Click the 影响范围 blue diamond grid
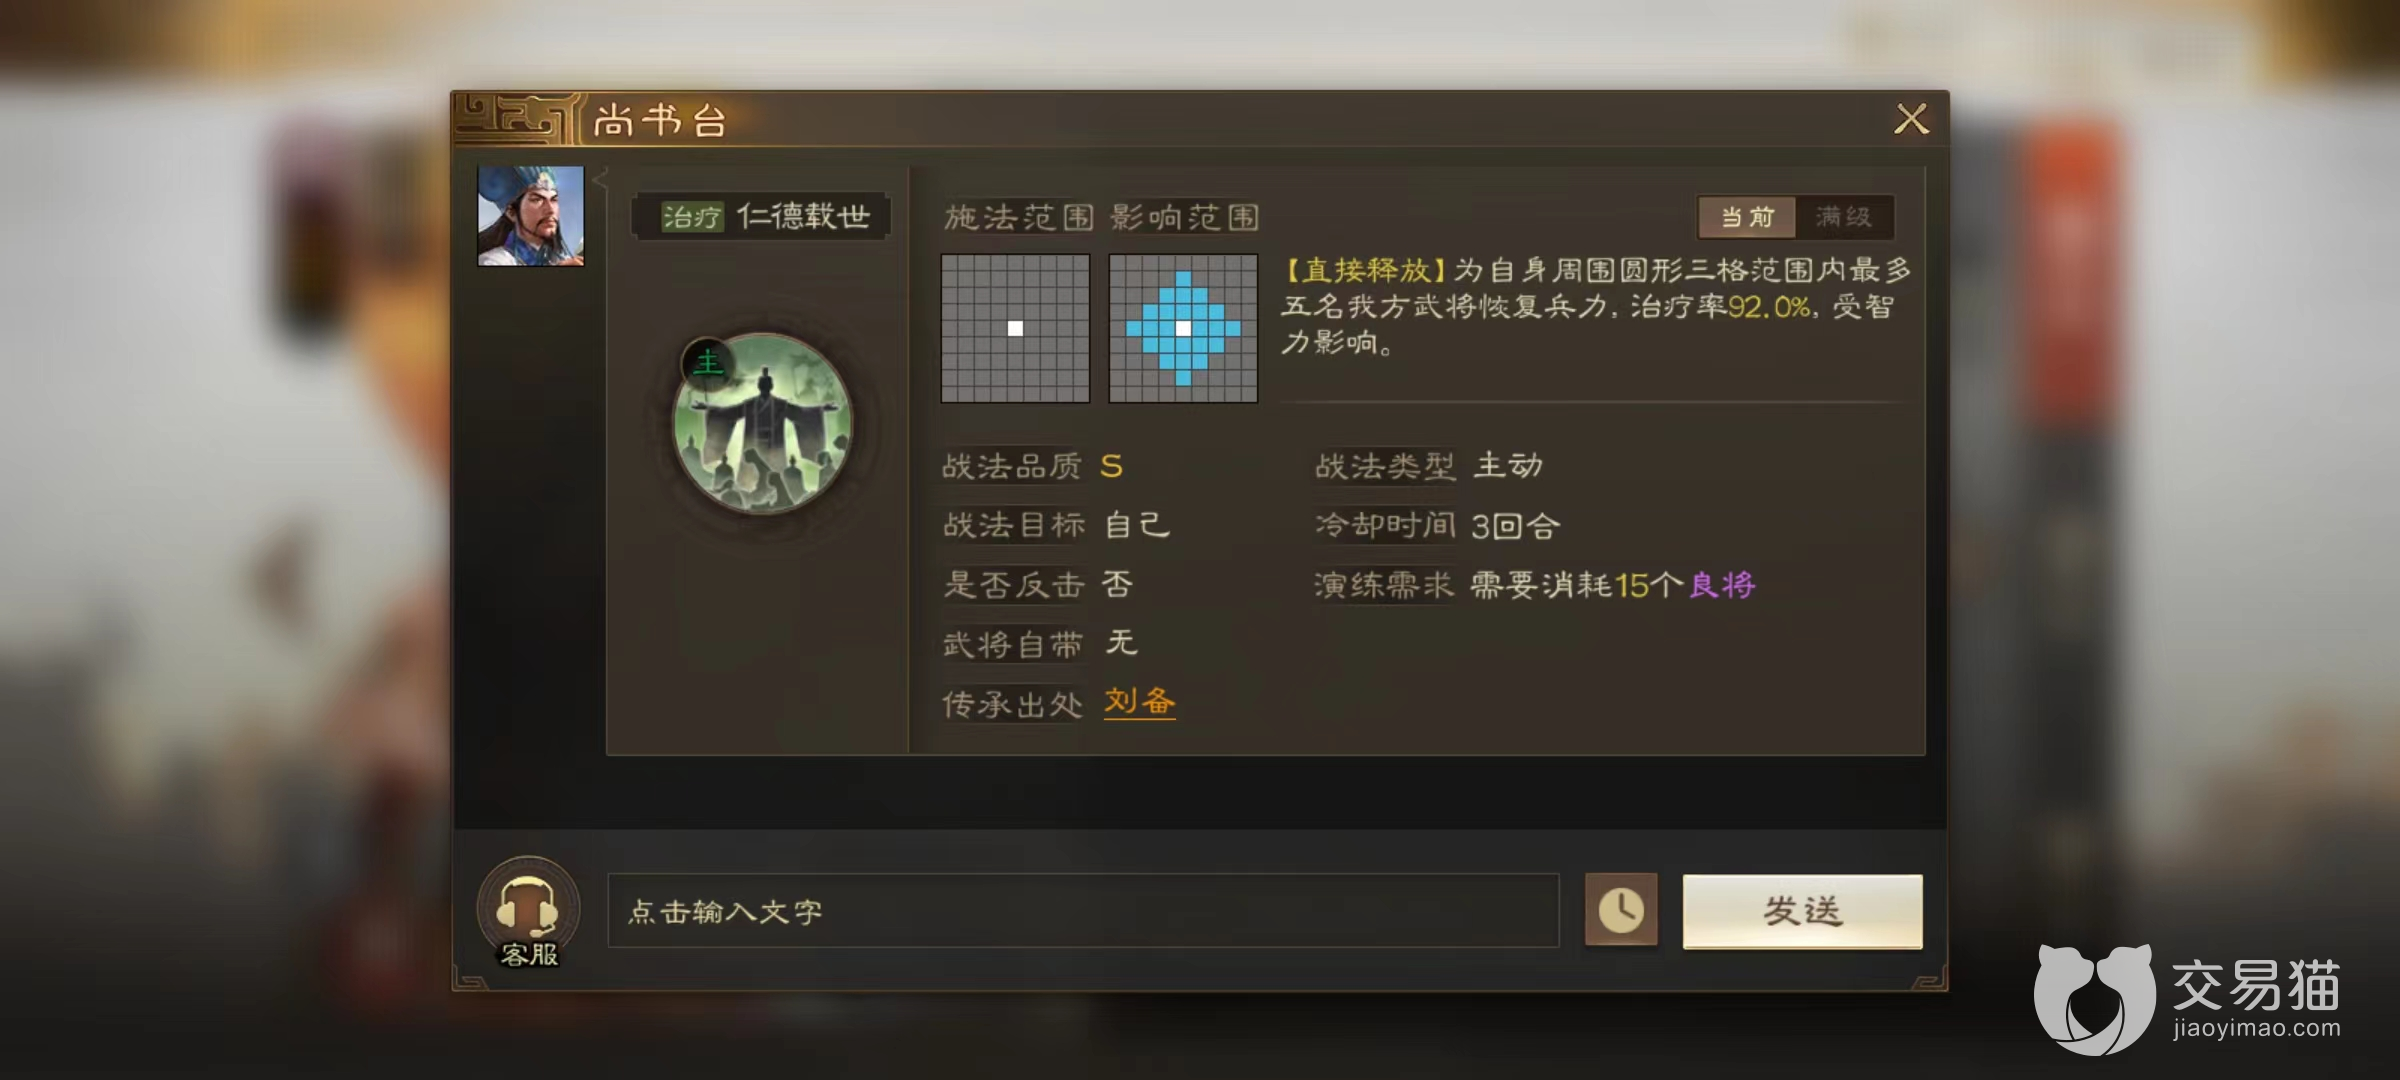2400x1080 pixels. coord(1183,328)
